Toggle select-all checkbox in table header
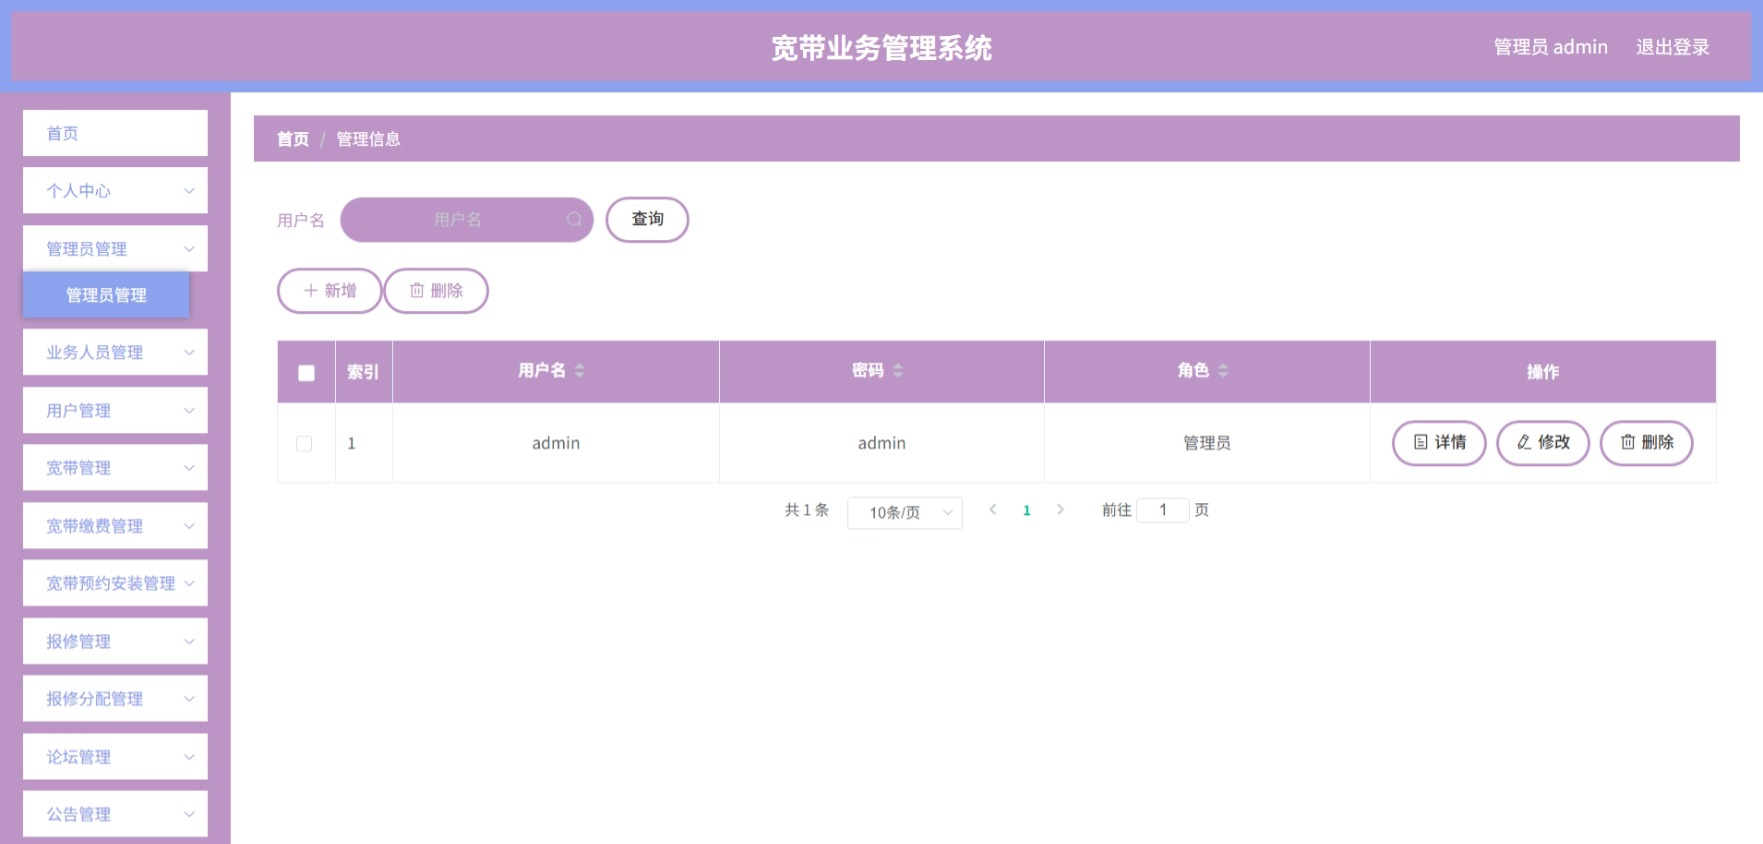This screenshot has width=1763, height=844. tap(307, 372)
